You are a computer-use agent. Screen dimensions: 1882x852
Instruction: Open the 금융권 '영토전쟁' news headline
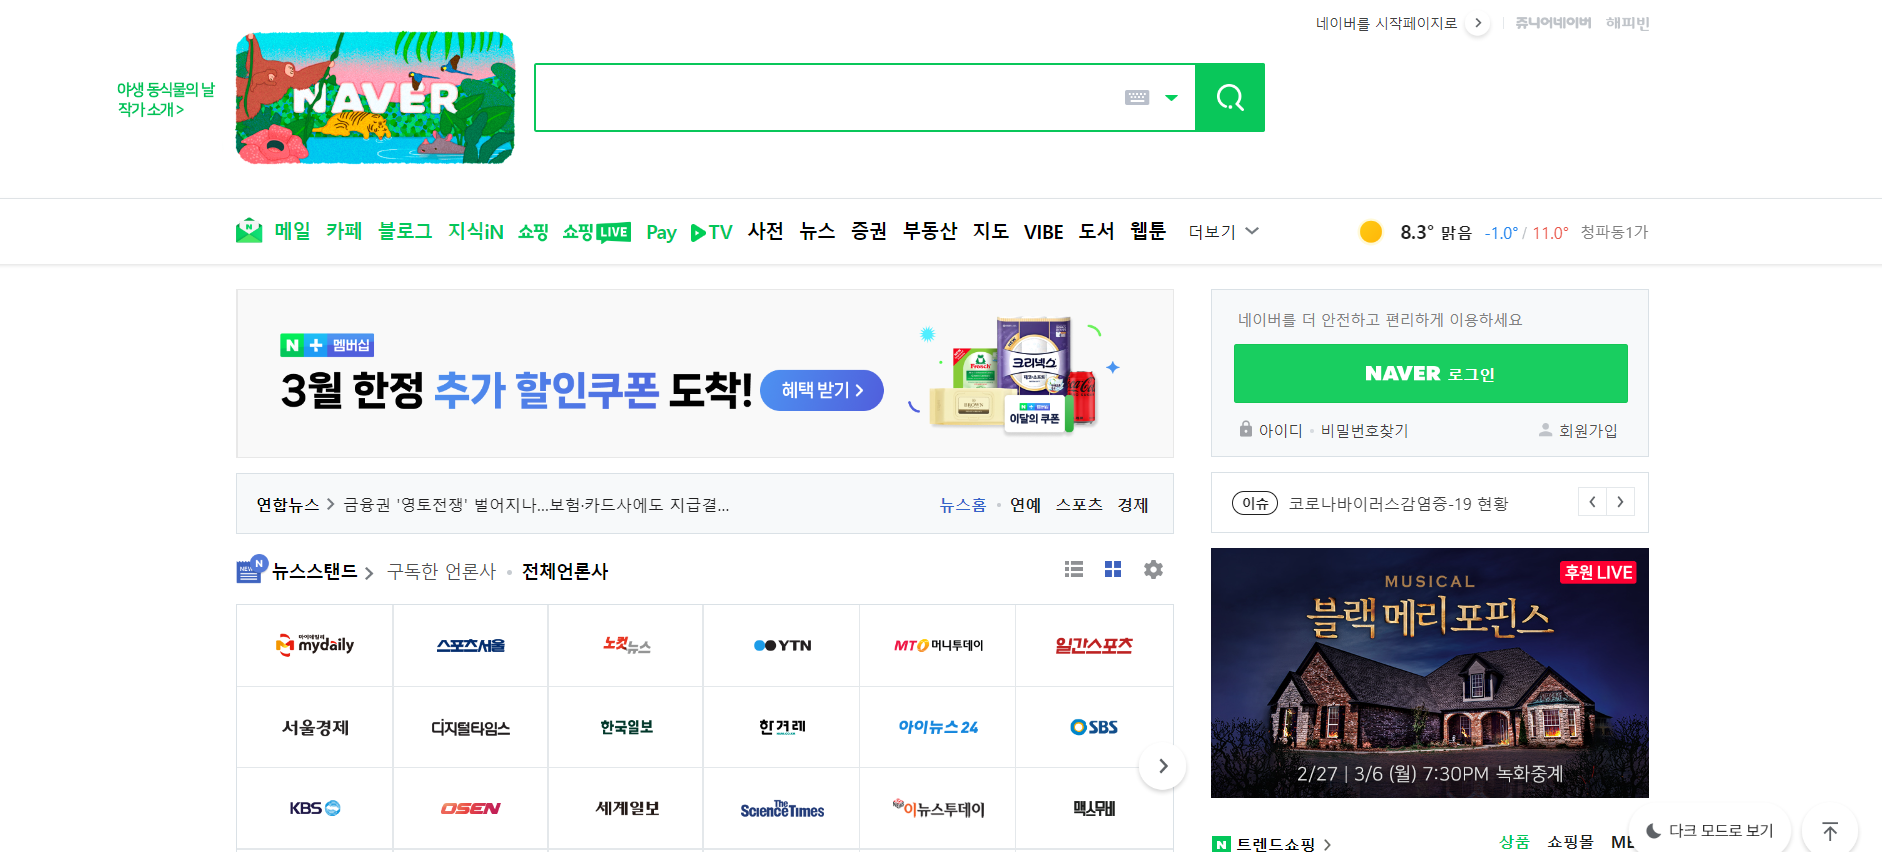click(536, 505)
